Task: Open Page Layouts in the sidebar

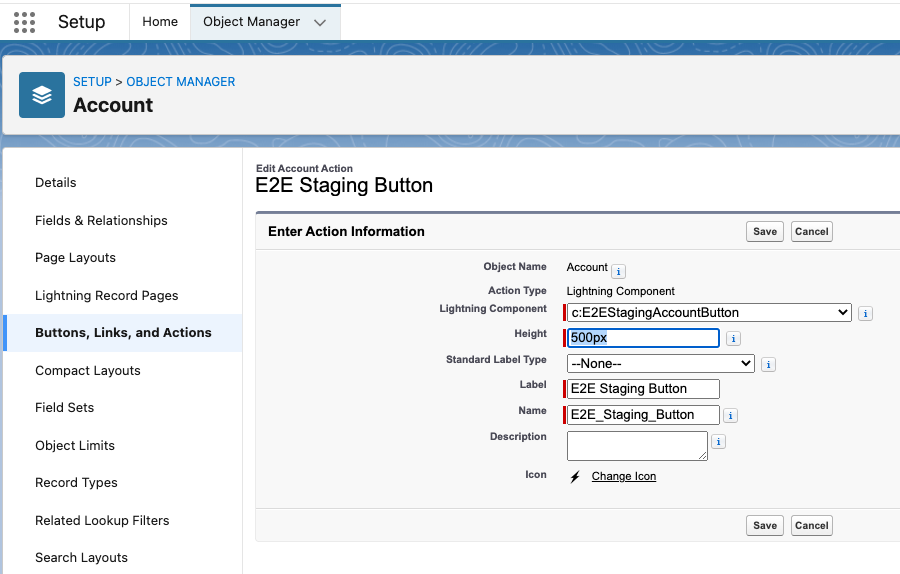Action: tap(75, 258)
